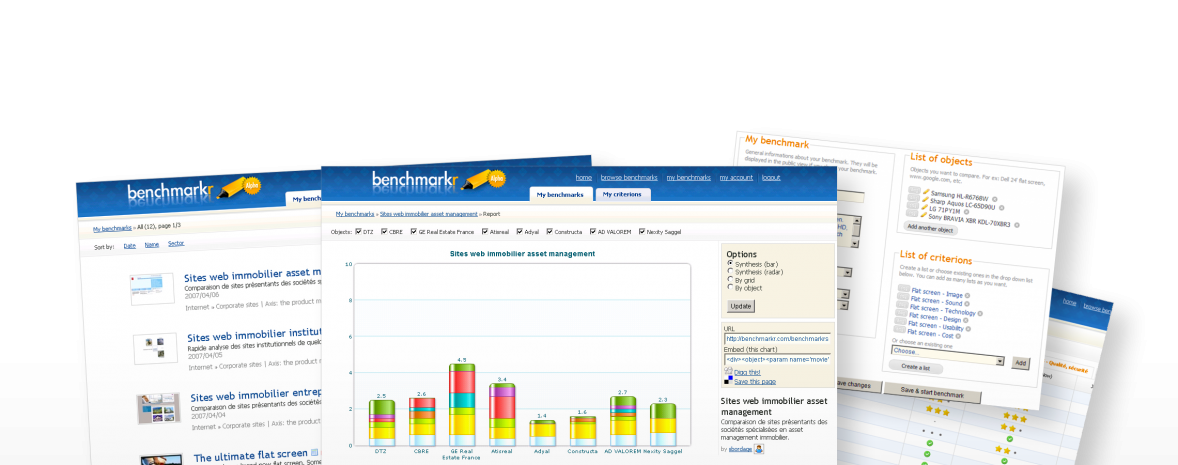Click the Digg this icon

[x=728, y=371]
